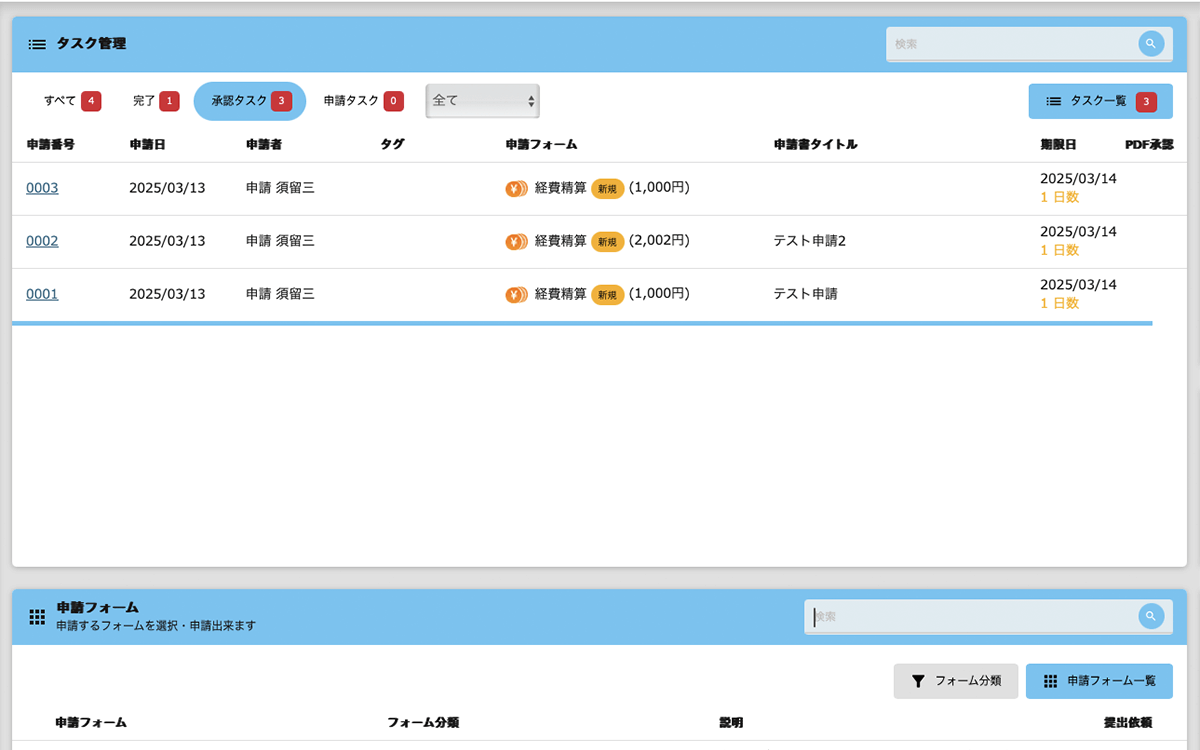1200x750 pixels.
Task: Click the funnel icon on フォーム分類 button
Action: tap(918, 681)
